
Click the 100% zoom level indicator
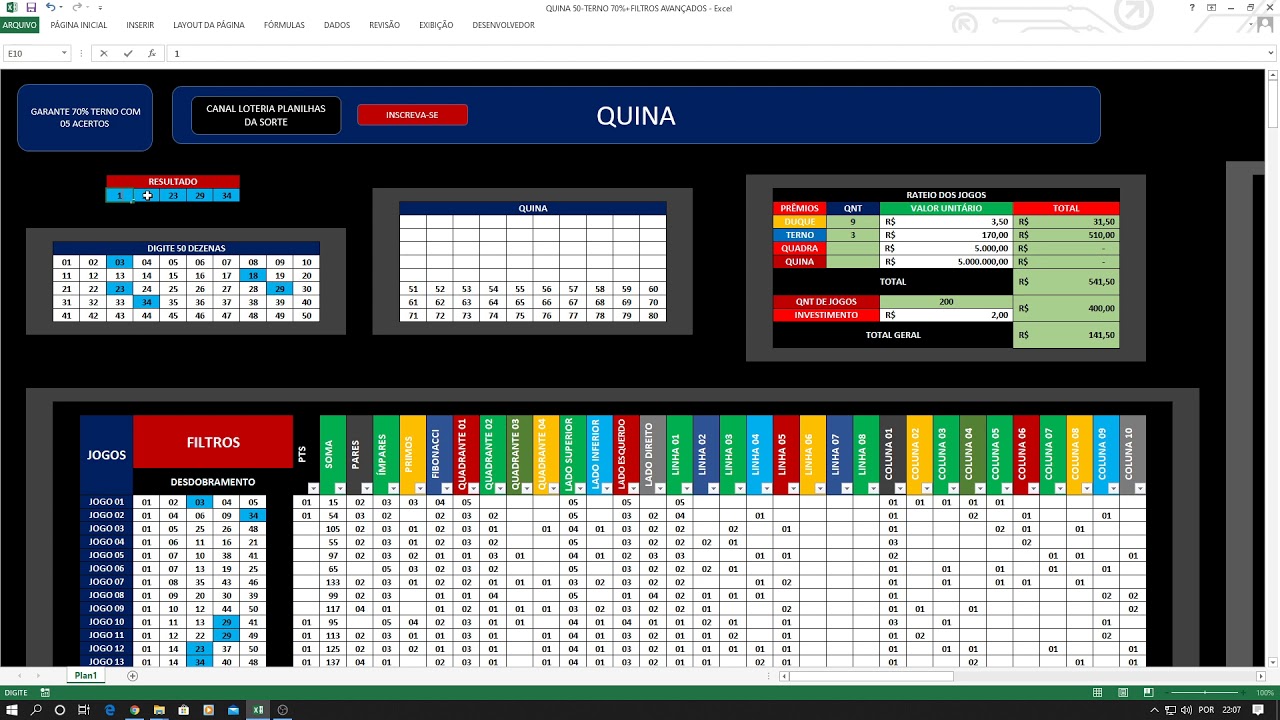pos(1264,692)
